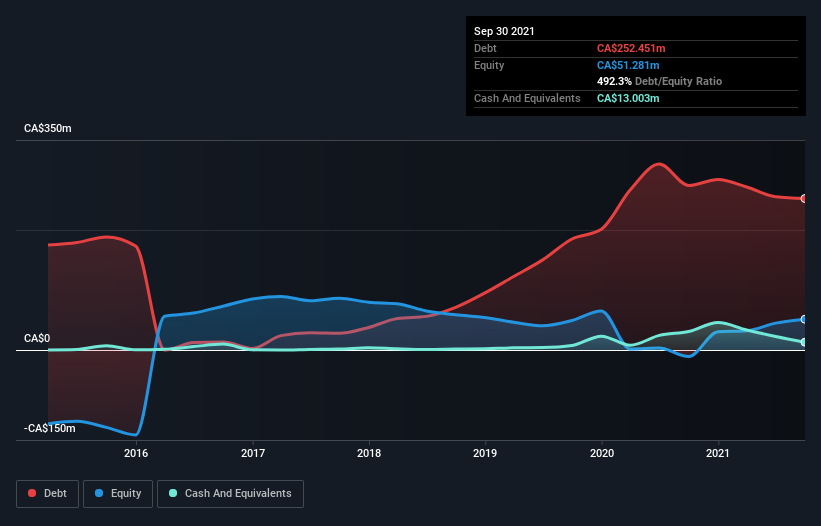Select the blue Equity end-point marker

[x=804, y=319]
